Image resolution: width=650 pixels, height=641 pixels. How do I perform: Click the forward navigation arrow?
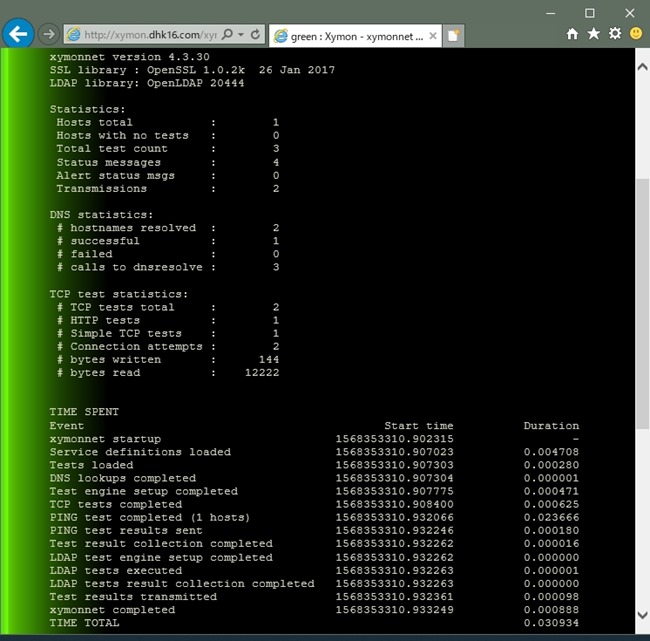point(49,34)
